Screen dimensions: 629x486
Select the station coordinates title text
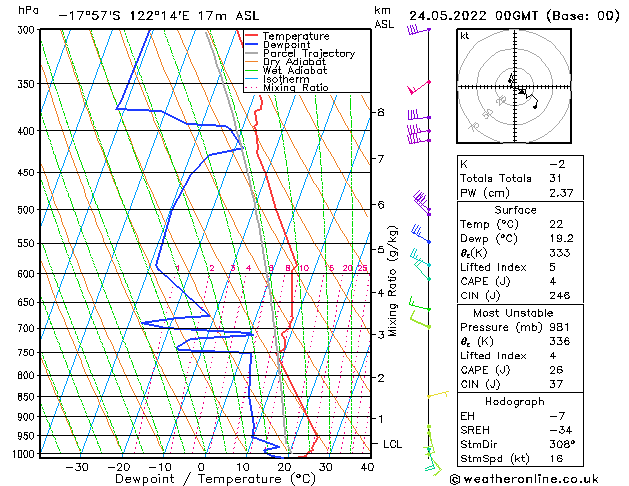[x=159, y=16]
